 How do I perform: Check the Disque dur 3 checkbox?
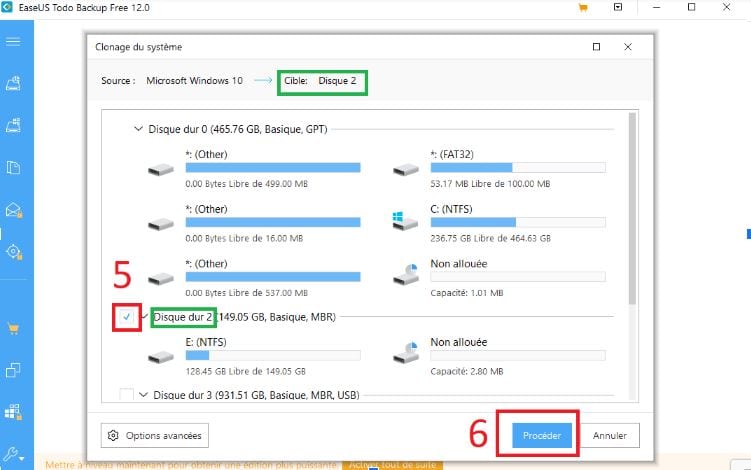[x=126, y=394]
